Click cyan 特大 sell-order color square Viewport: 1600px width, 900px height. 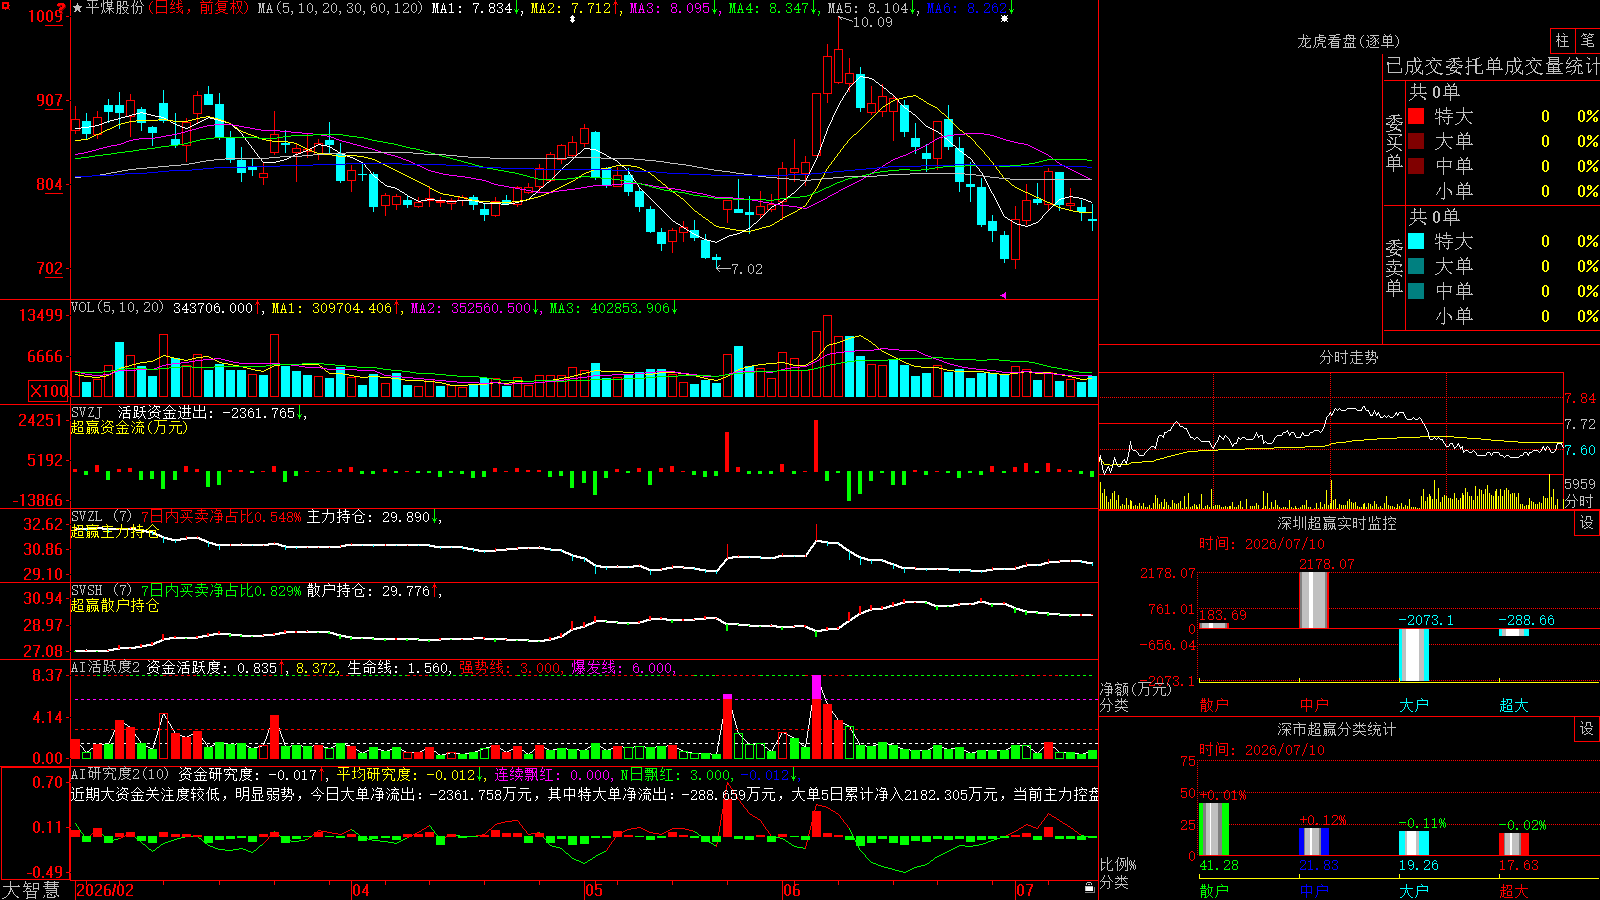tap(1416, 241)
